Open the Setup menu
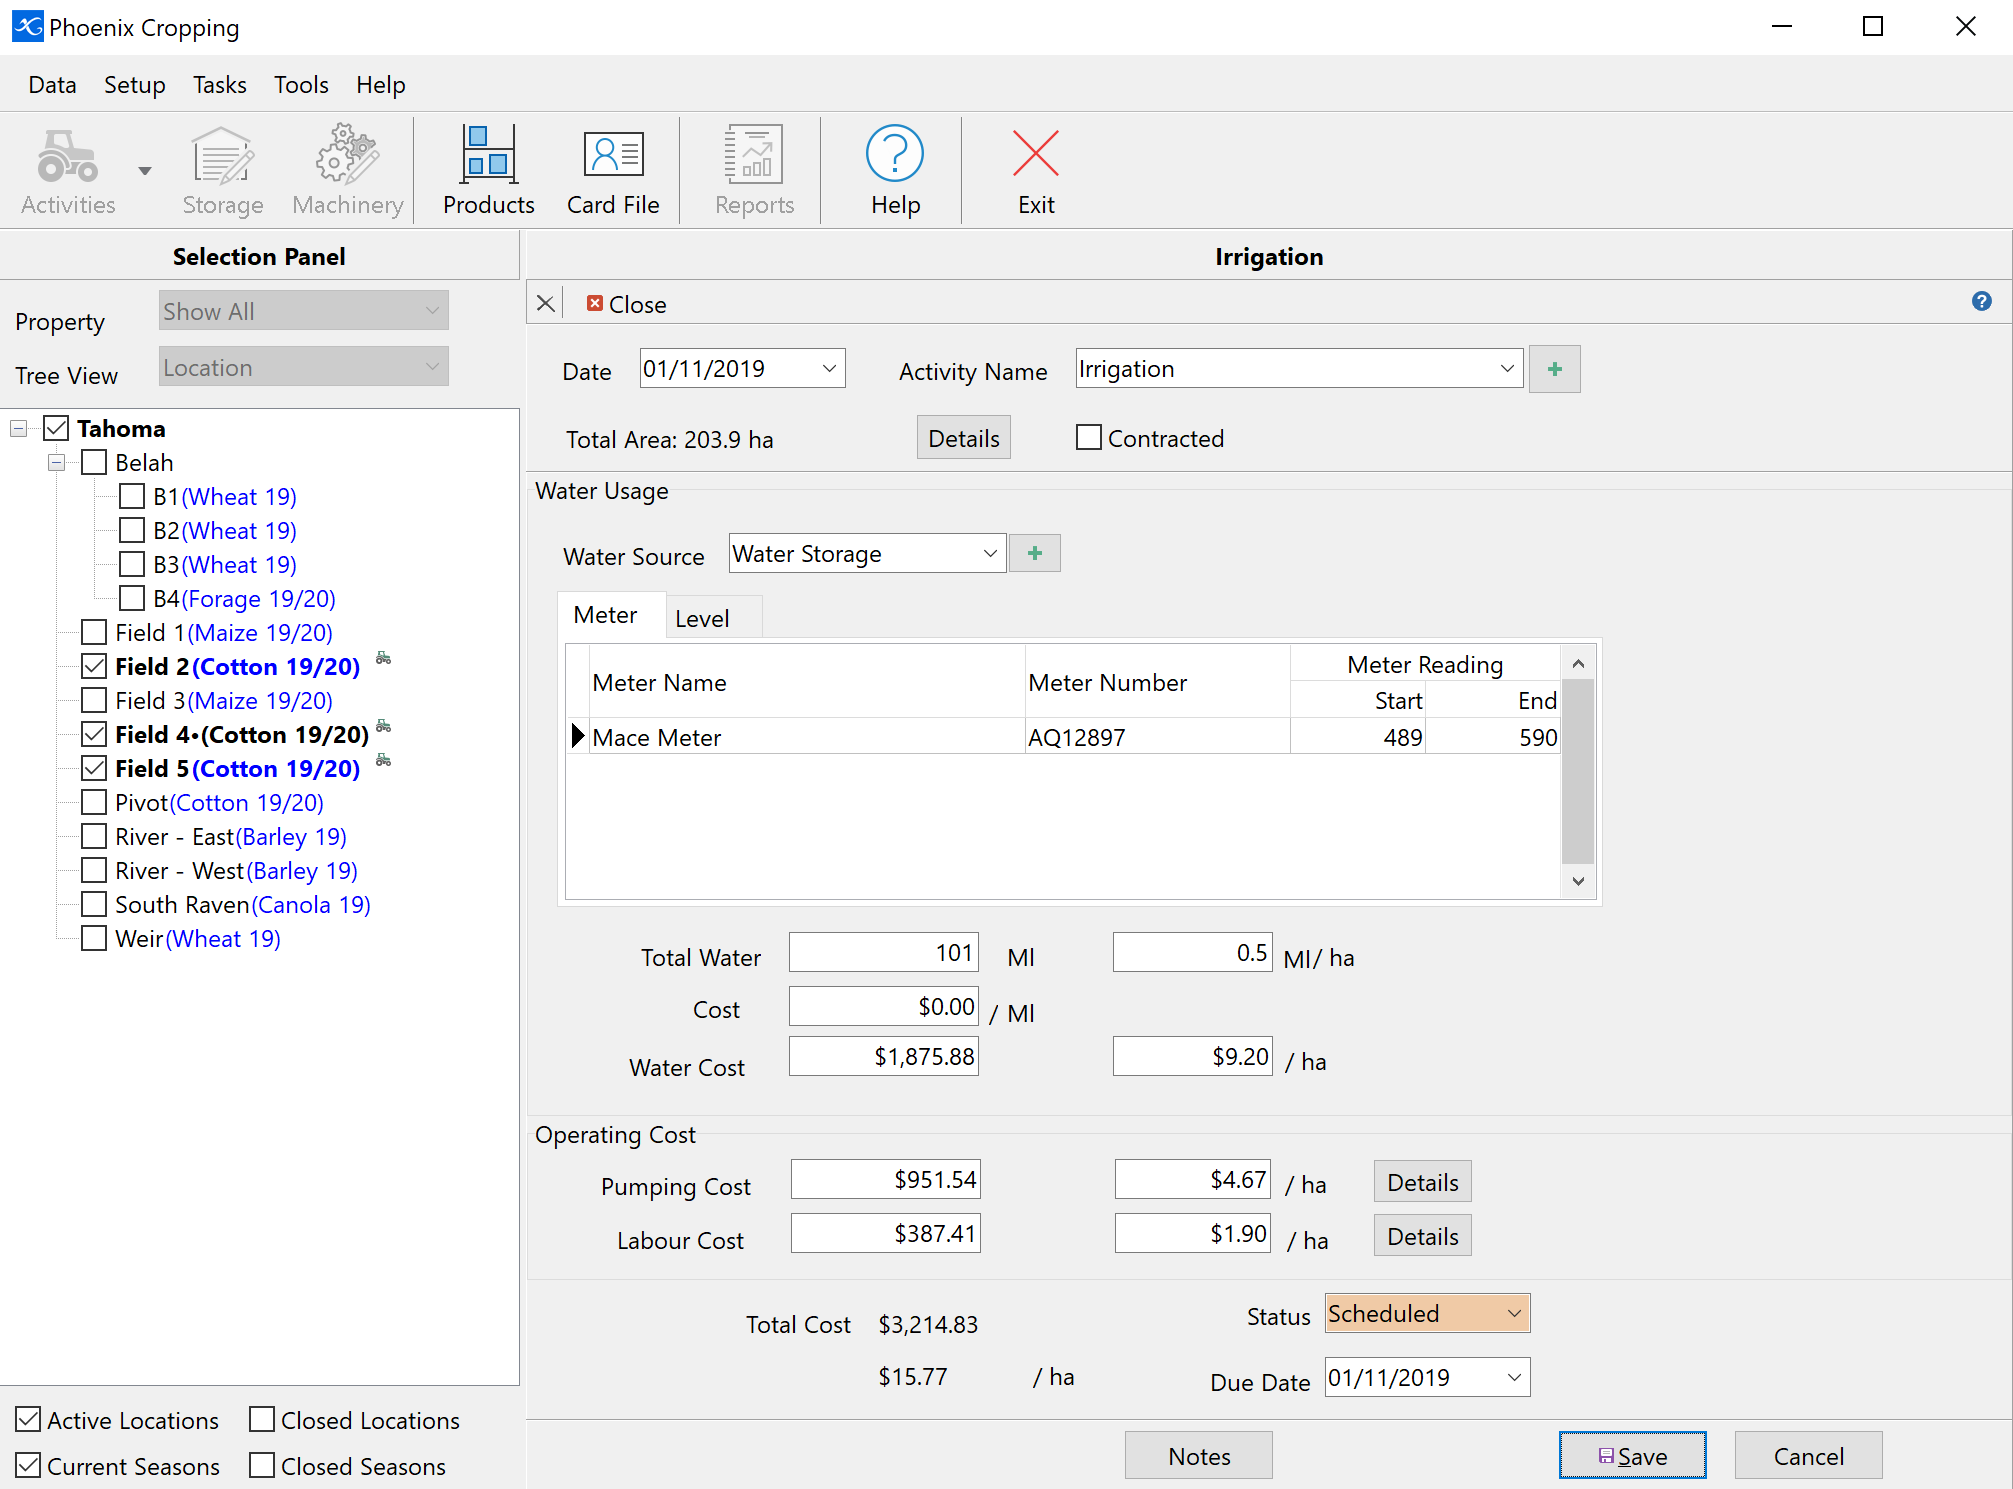Screen dimensions: 2013x1489 134,85
